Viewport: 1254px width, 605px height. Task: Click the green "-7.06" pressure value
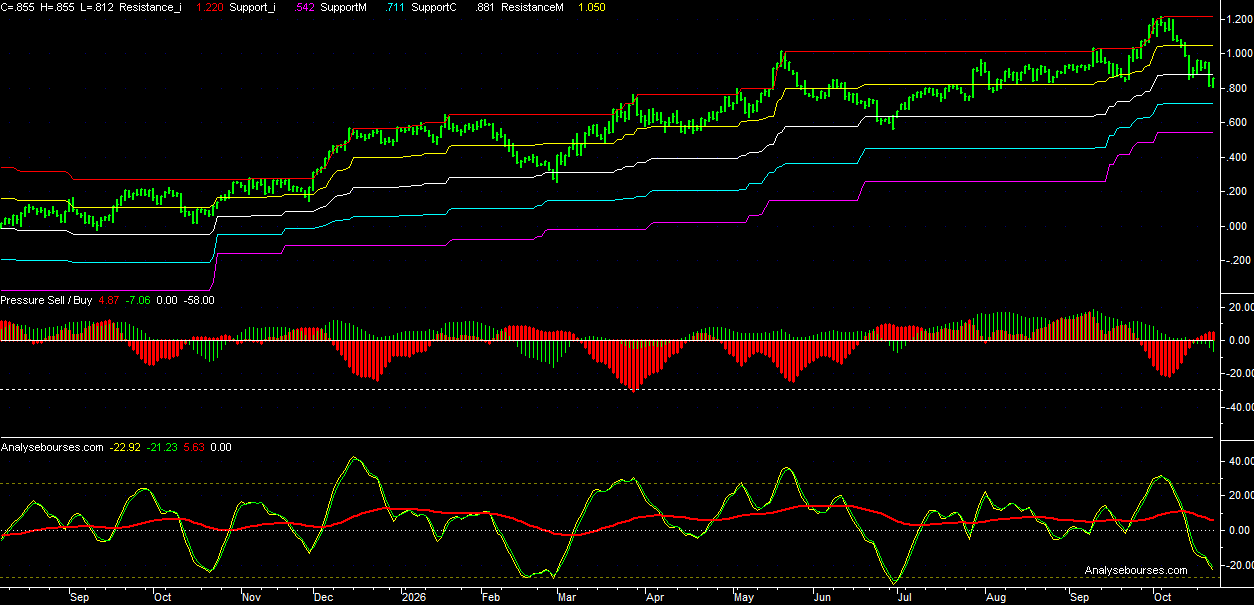(x=139, y=300)
